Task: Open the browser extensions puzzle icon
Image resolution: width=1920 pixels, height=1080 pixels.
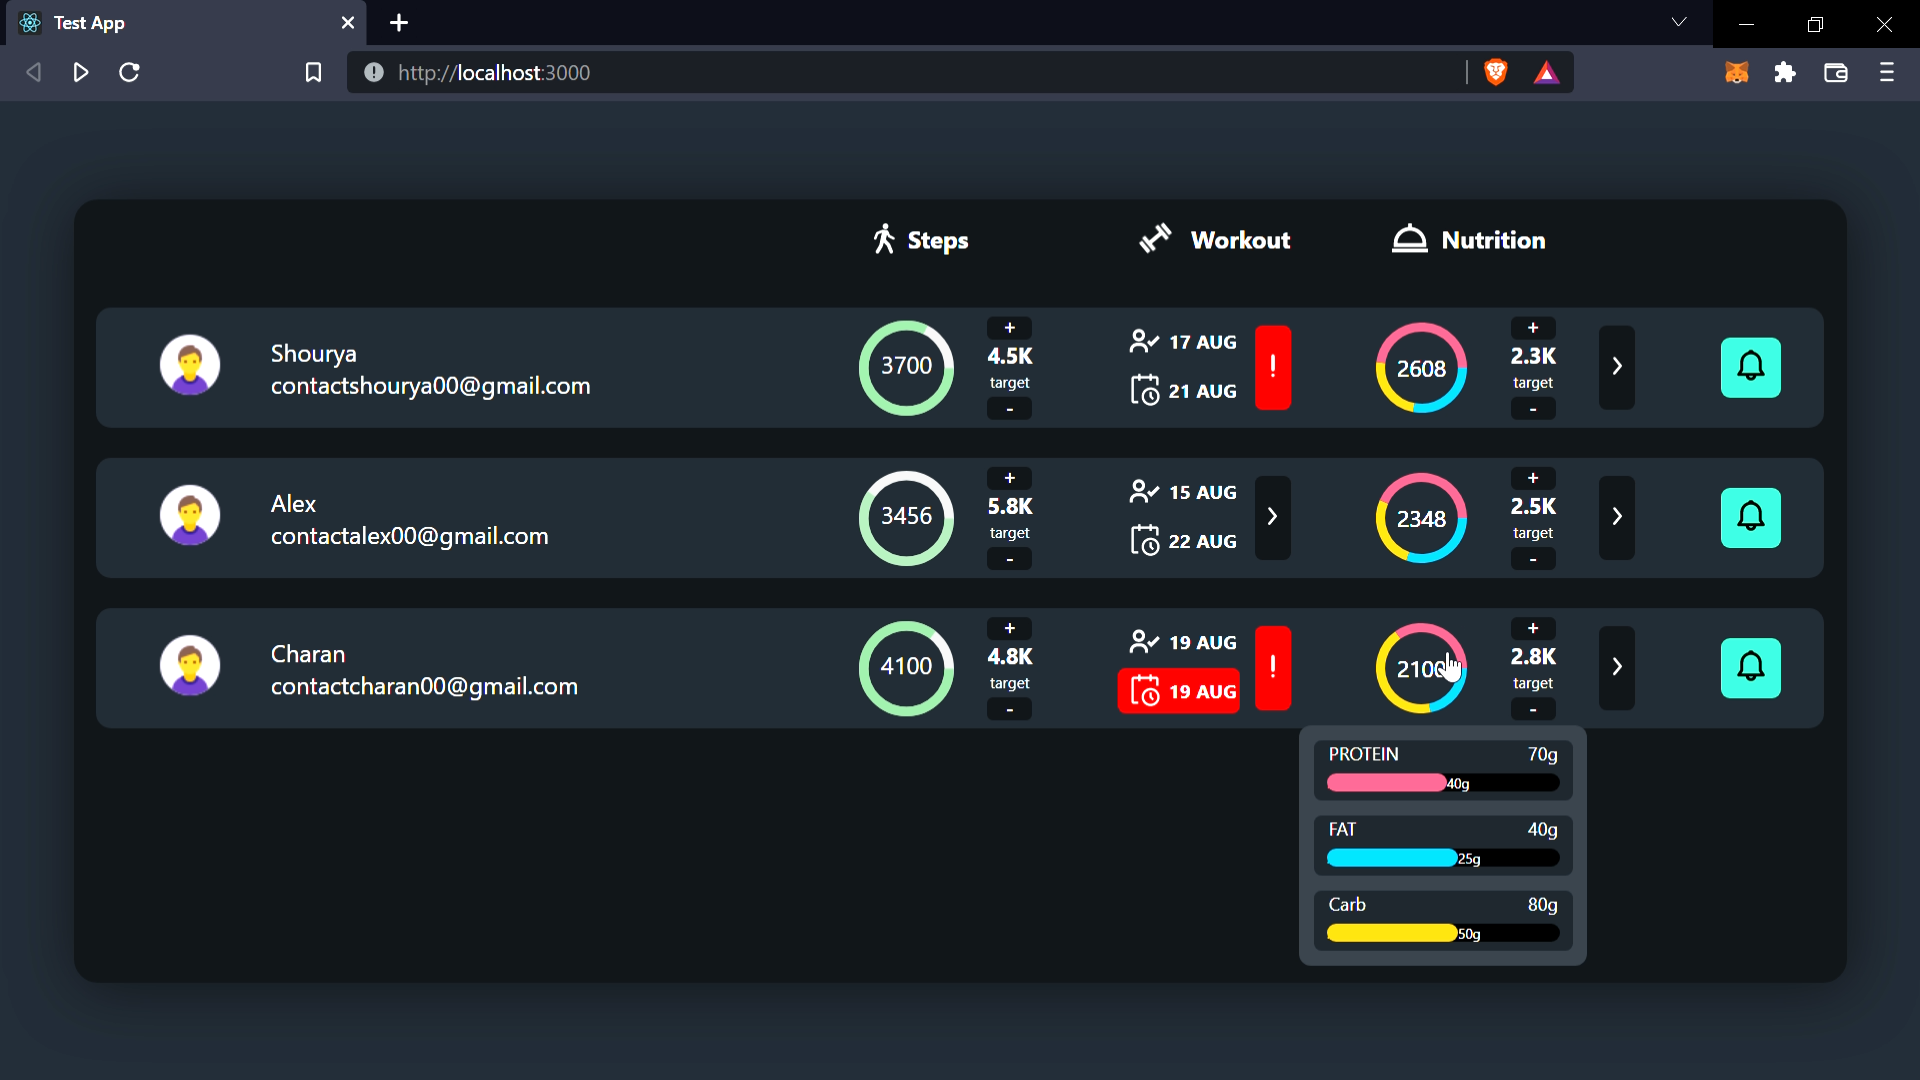Action: [x=1785, y=72]
